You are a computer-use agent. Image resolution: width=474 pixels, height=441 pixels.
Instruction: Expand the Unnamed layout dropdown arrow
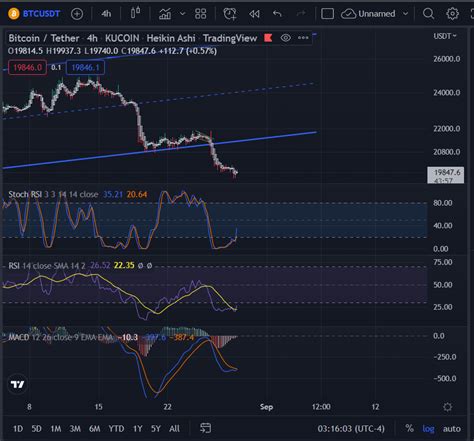click(405, 14)
